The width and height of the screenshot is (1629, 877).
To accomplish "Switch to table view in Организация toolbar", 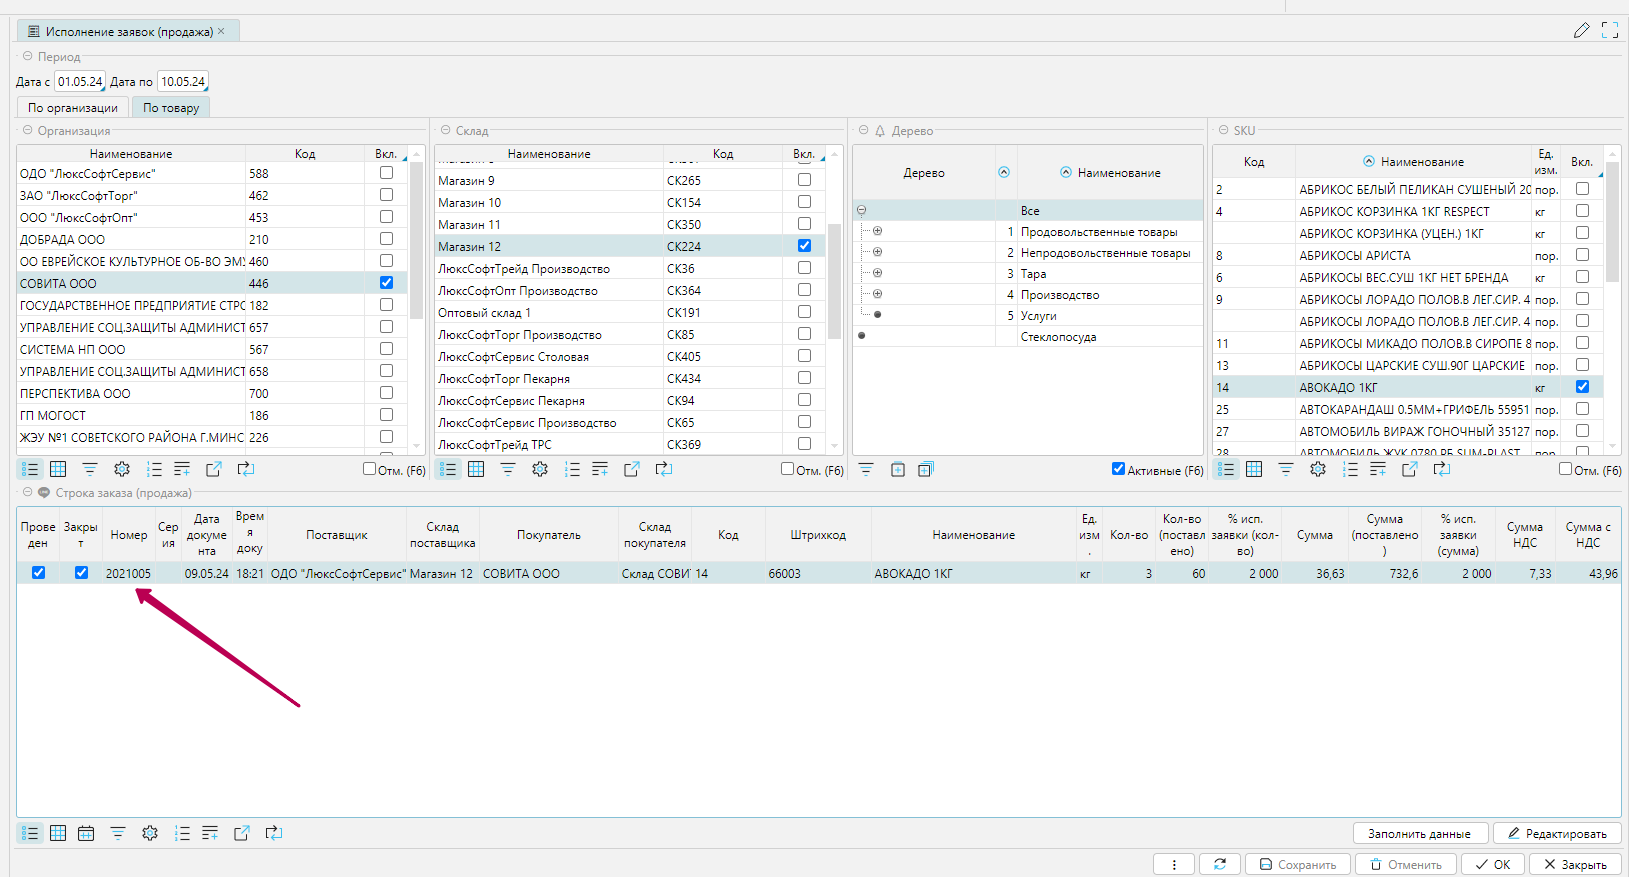I will [x=58, y=469].
